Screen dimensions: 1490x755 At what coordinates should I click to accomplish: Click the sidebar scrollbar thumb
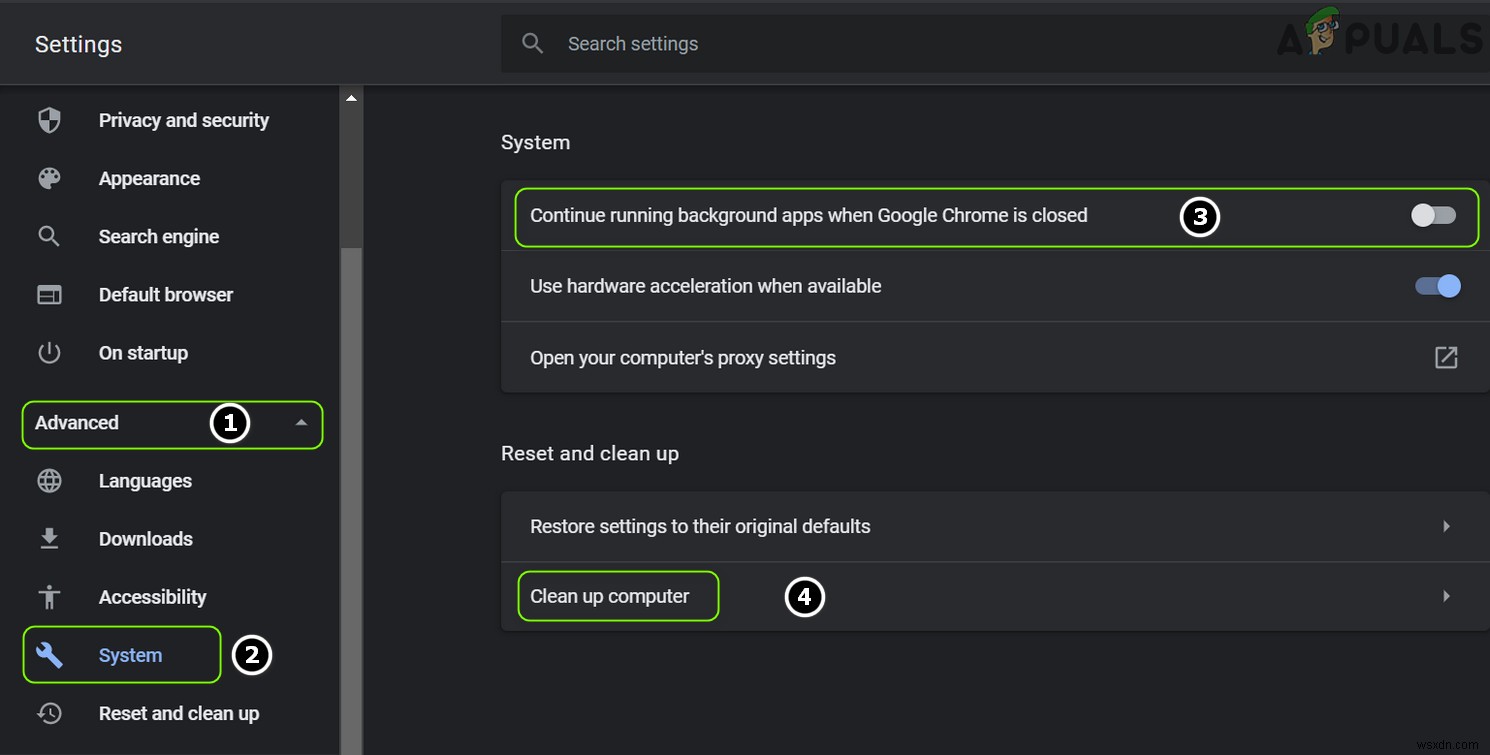(351, 500)
